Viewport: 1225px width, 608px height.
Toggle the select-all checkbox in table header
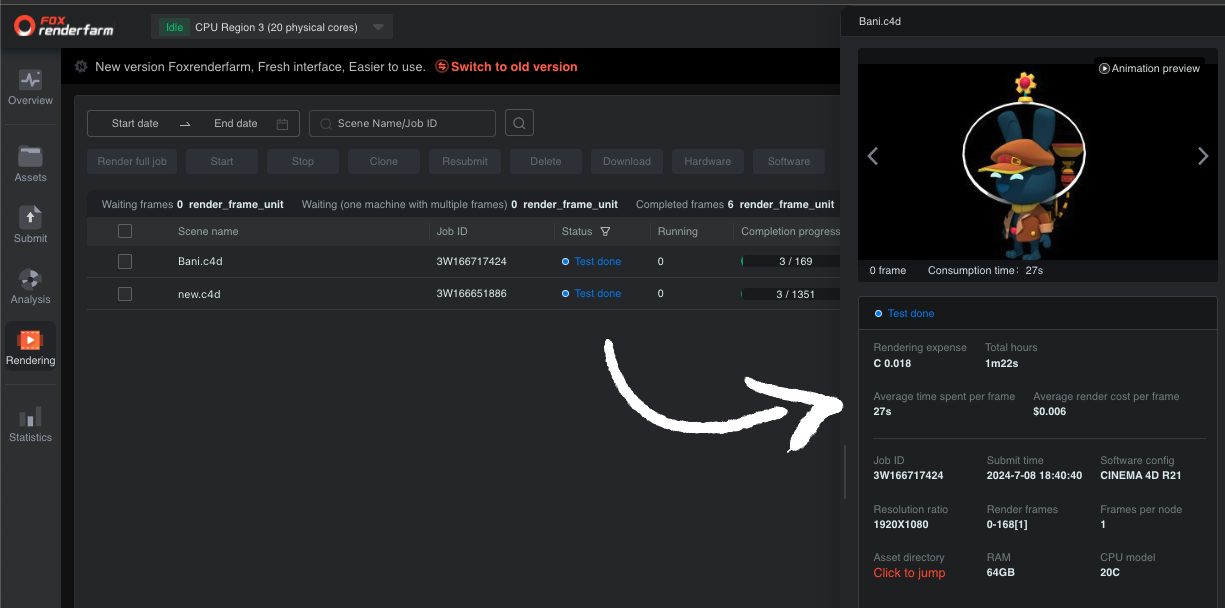pos(125,231)
